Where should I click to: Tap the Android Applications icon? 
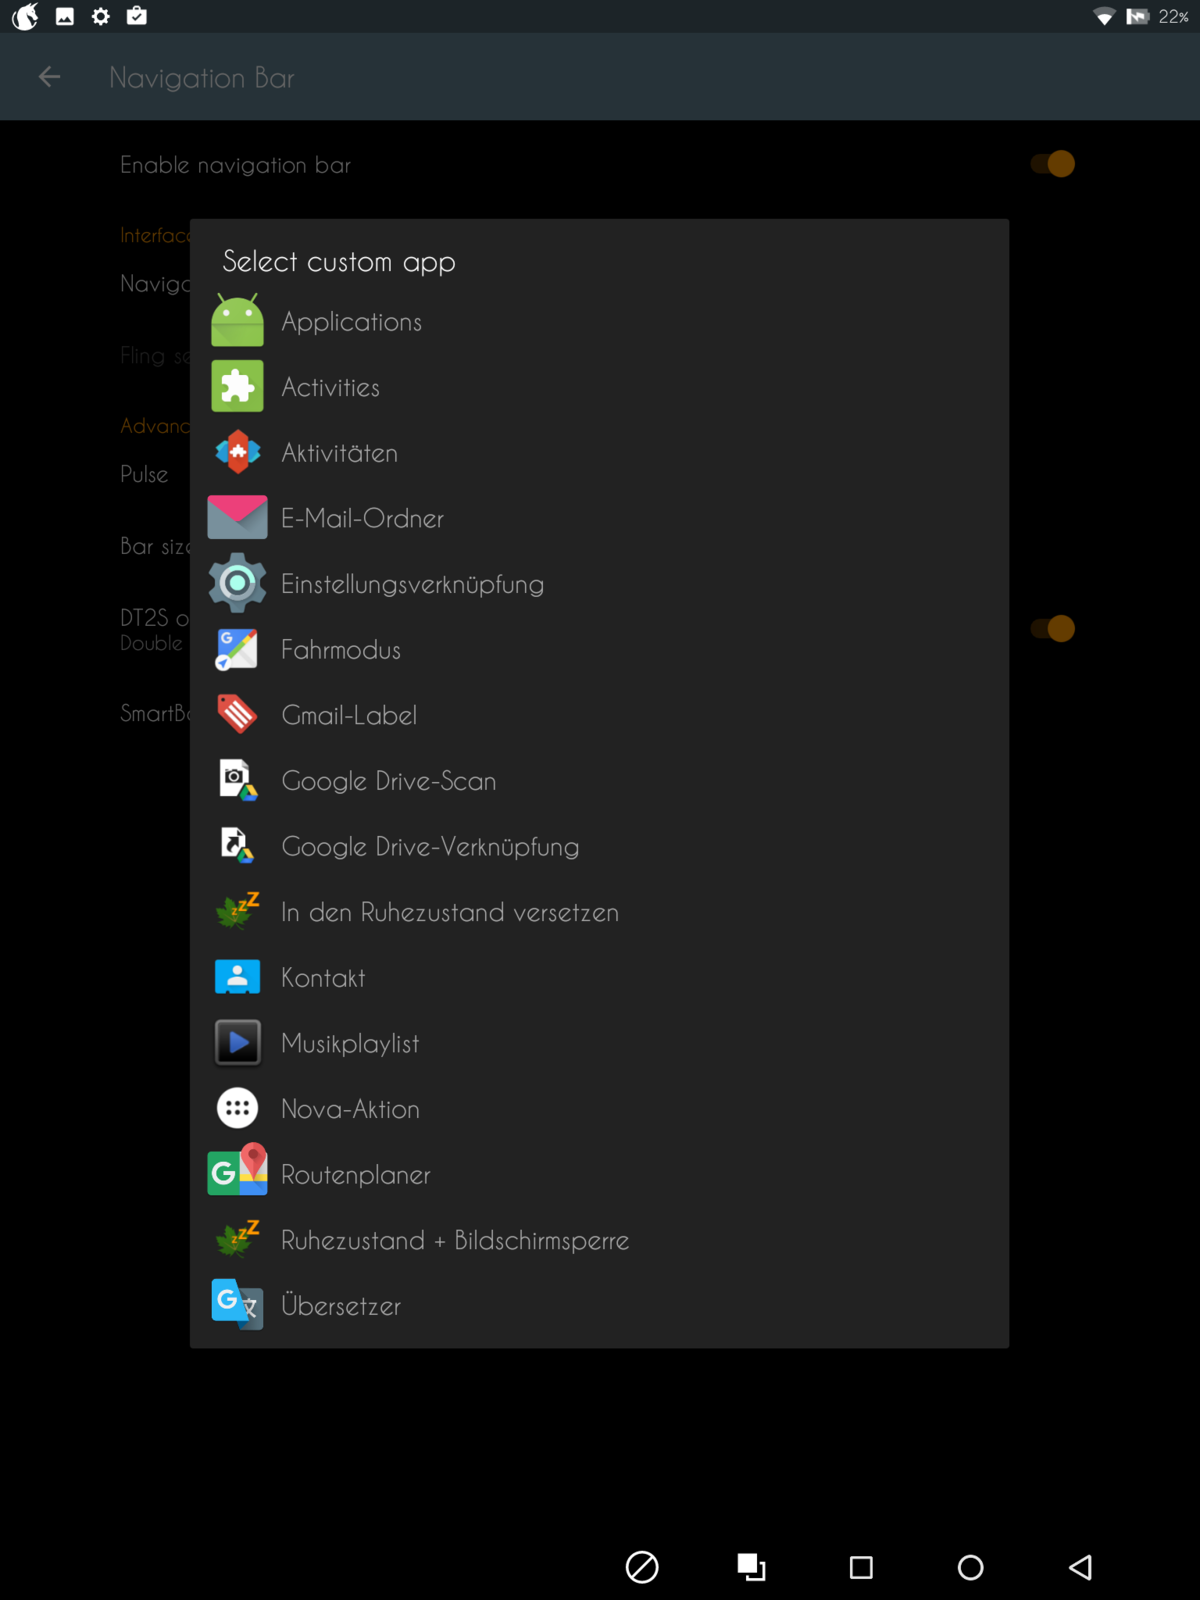coord(237,321)
